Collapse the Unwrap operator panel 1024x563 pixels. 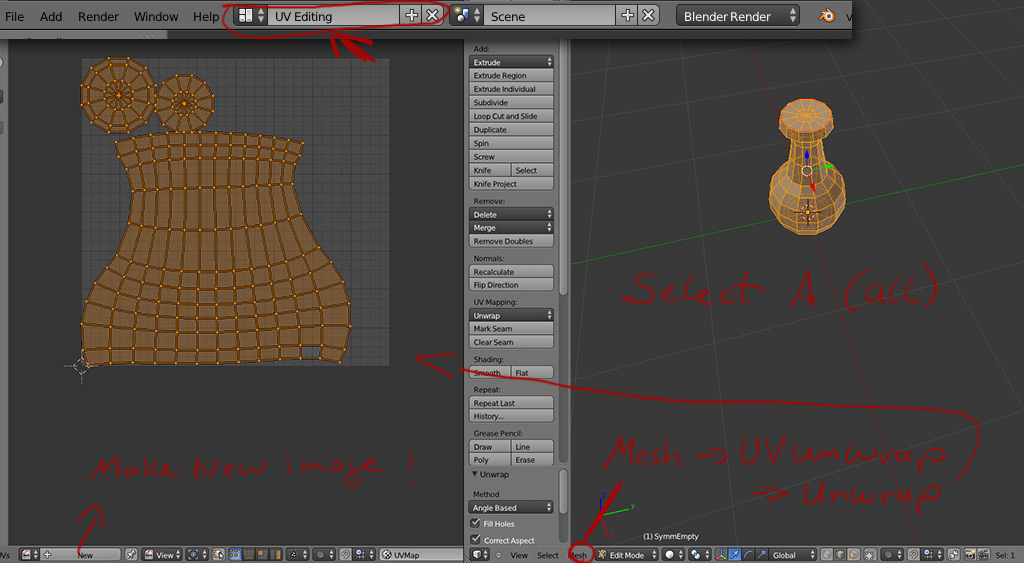(476, 474)
